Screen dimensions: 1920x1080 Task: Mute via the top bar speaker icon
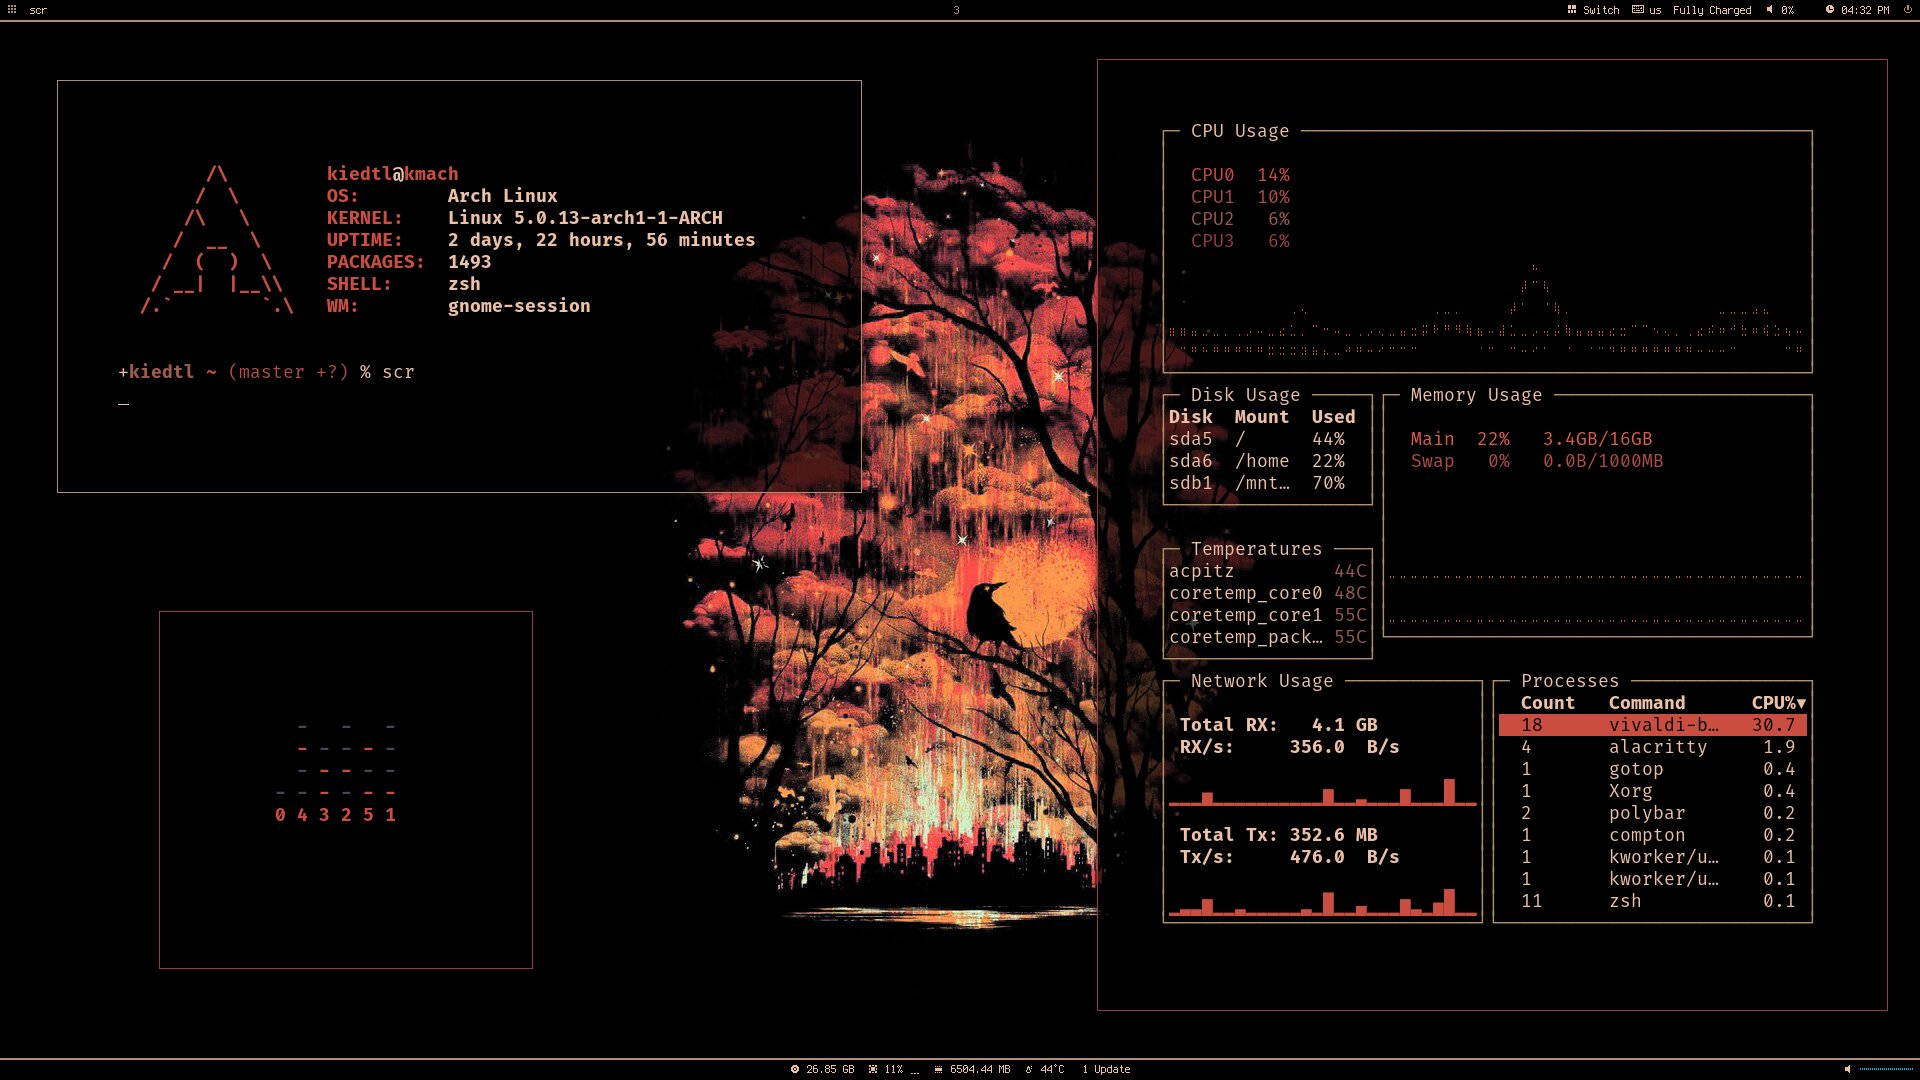[1769, 10]
